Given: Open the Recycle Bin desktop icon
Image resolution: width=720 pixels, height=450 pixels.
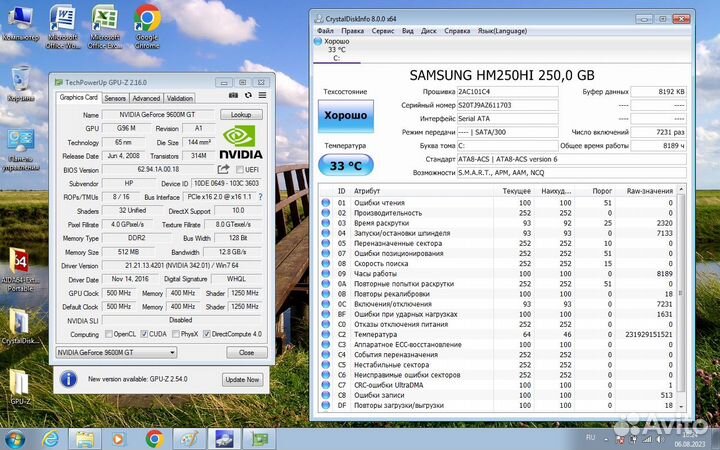Looking at the screenshot, I should 21,84.
